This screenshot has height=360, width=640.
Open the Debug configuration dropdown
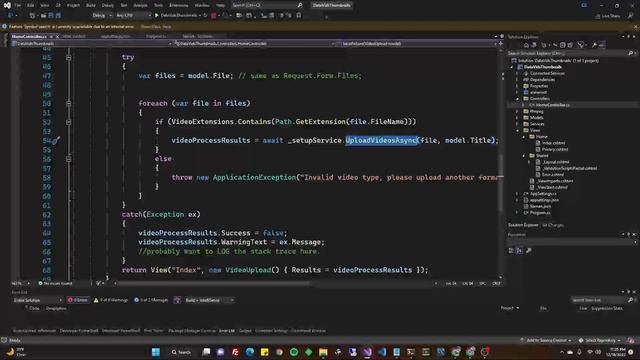pos(102,16)
